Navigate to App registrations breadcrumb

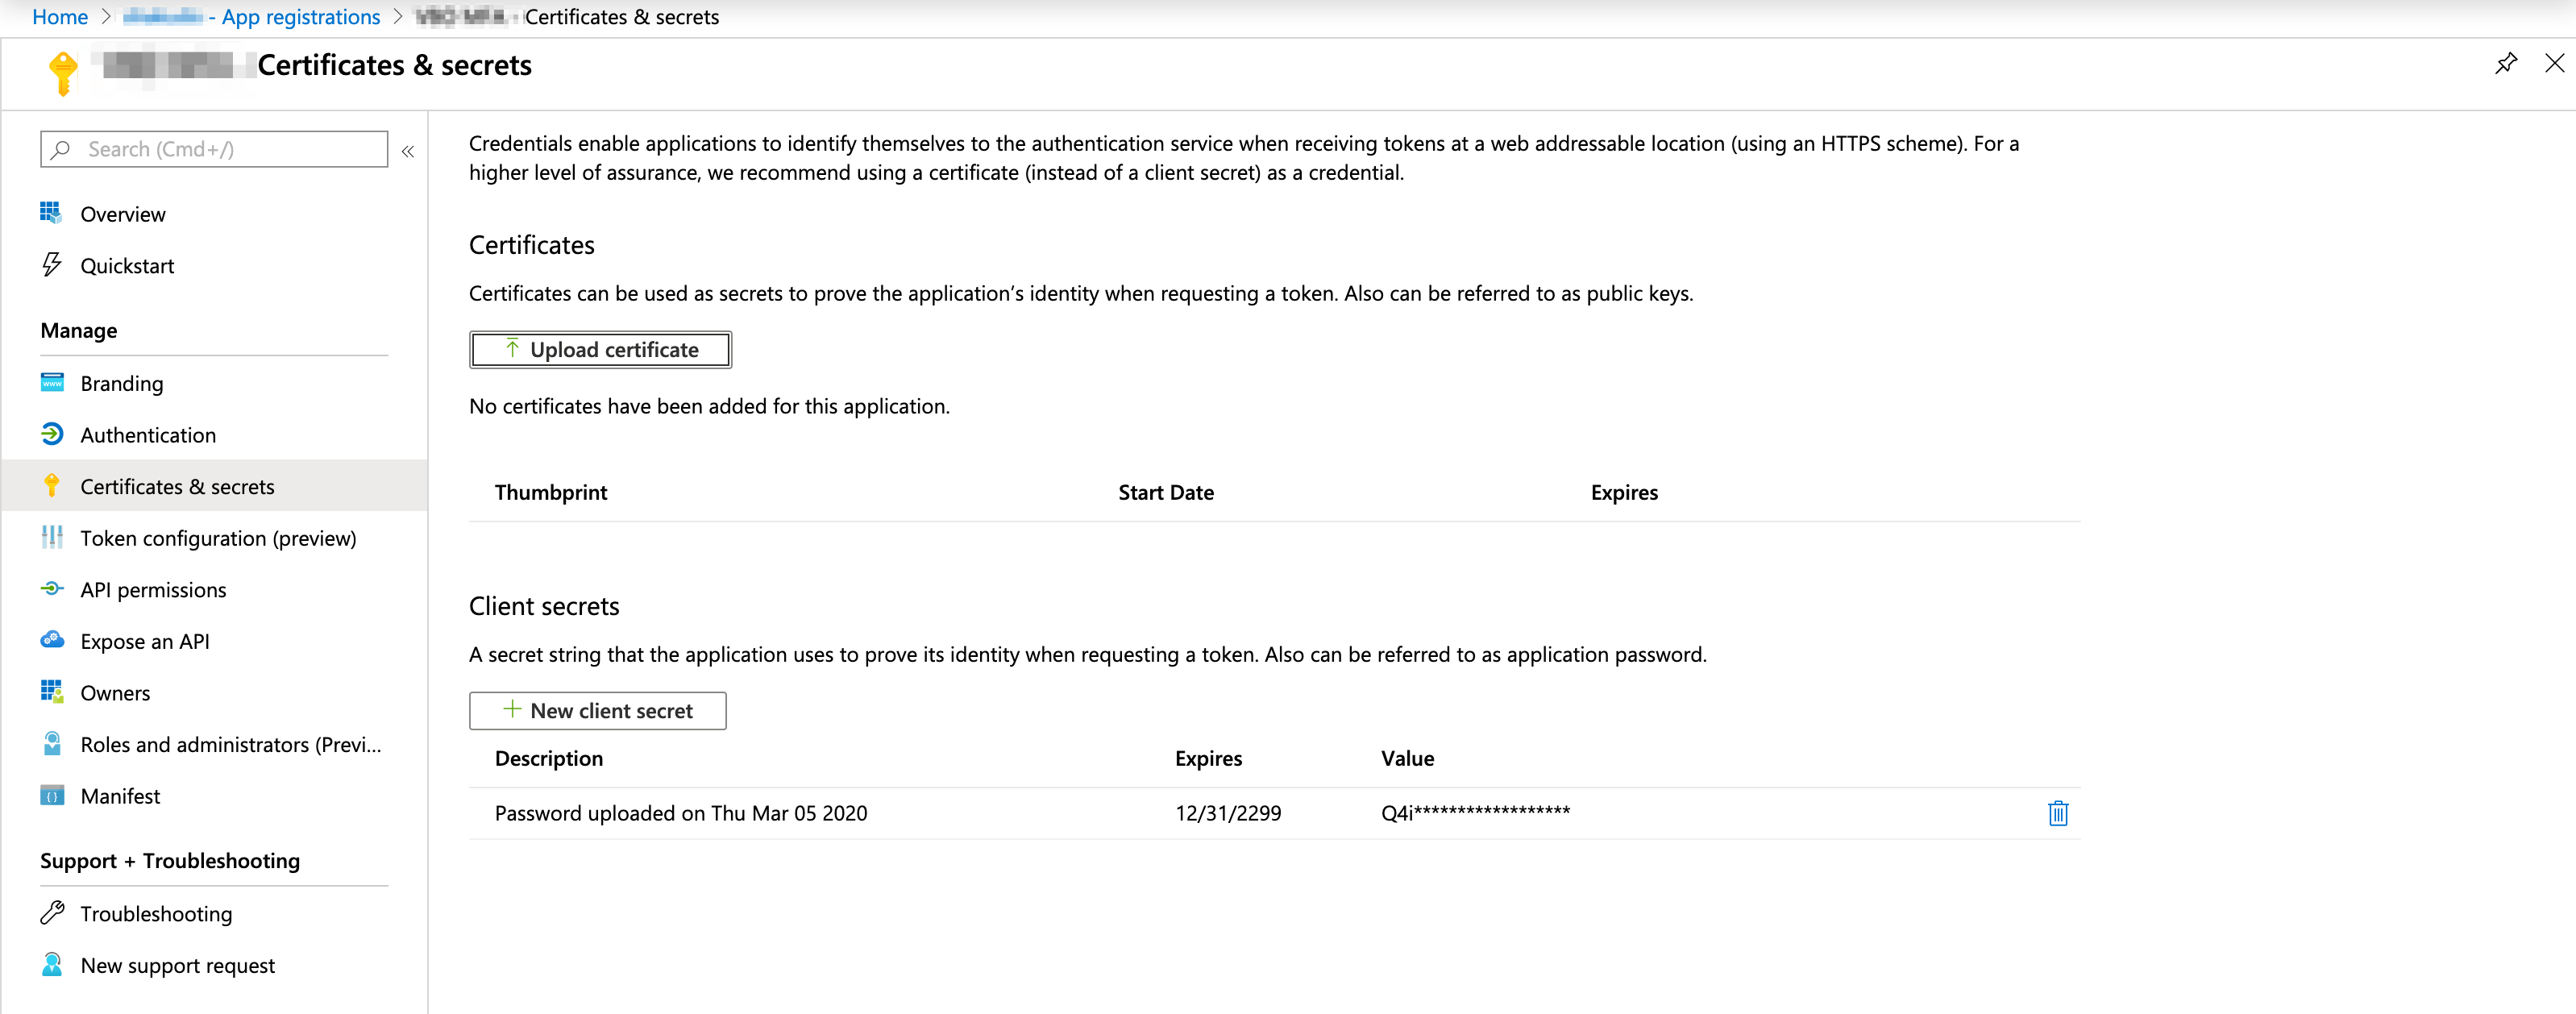click(300, 17)
